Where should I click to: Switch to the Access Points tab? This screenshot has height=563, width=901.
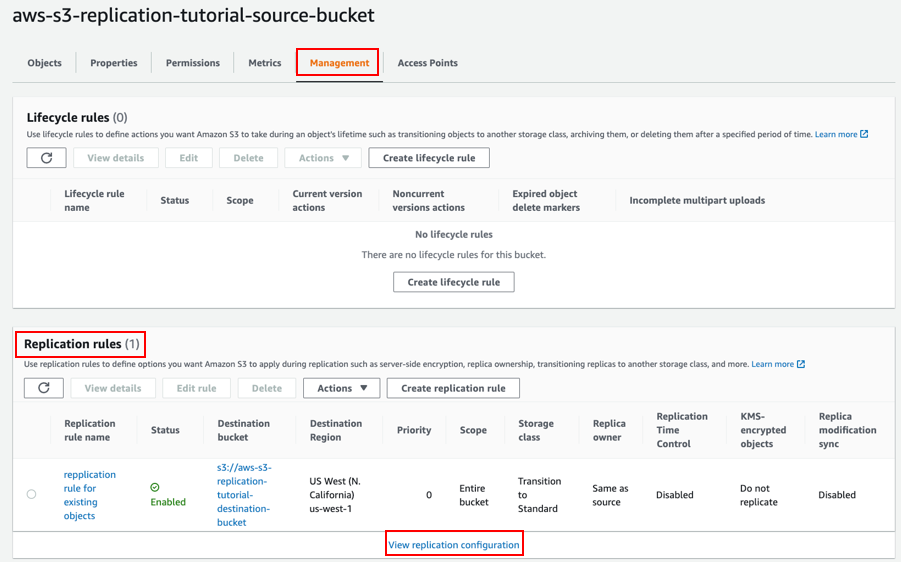(x=428, y=63)
